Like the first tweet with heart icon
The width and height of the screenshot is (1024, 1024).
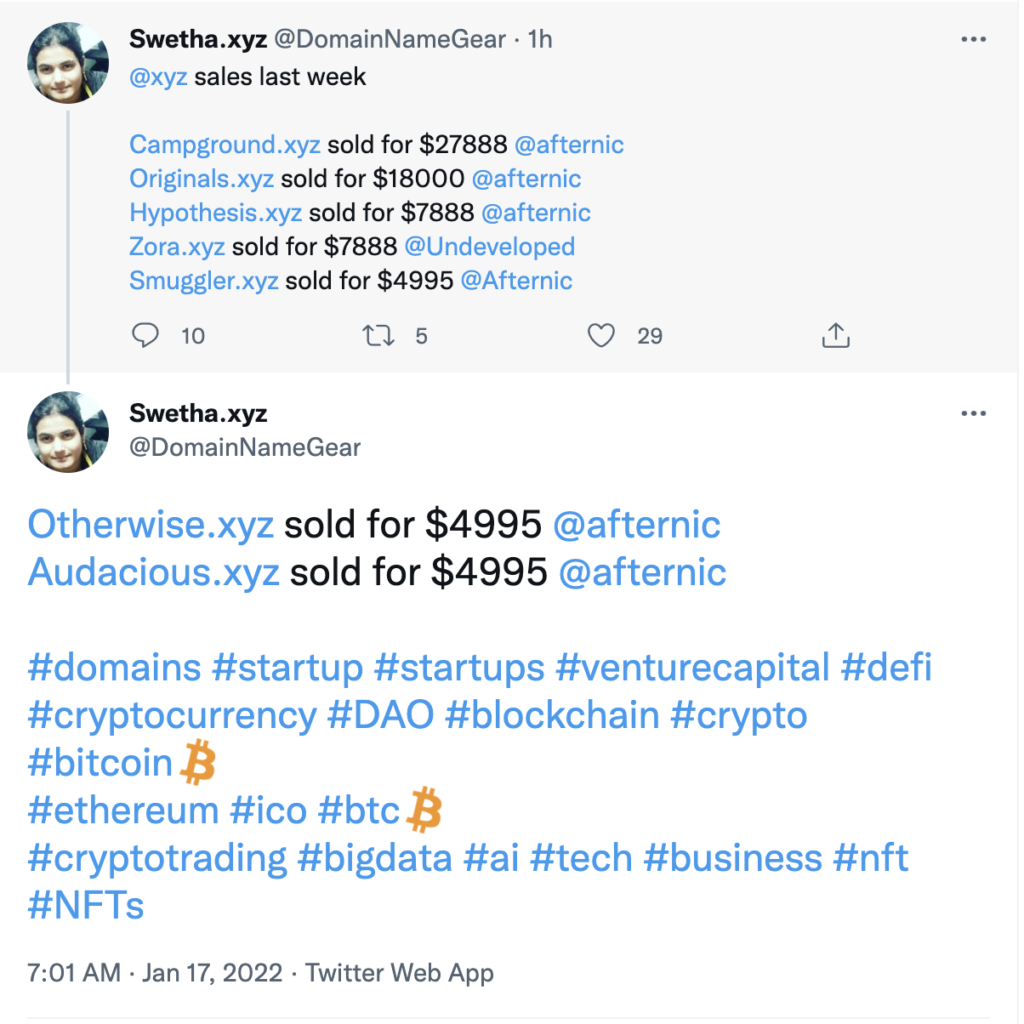point(601,336)
